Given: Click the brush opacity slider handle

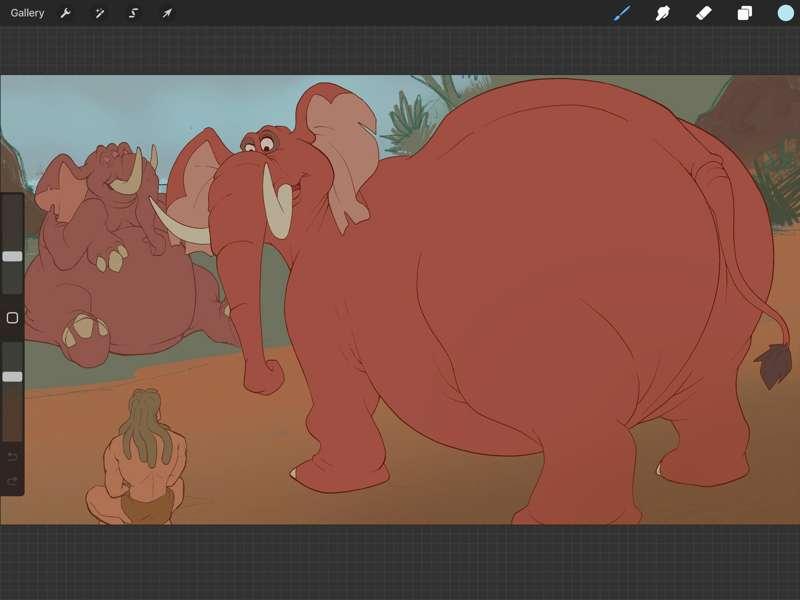Looking at the screenshot, I should point(12,377).
